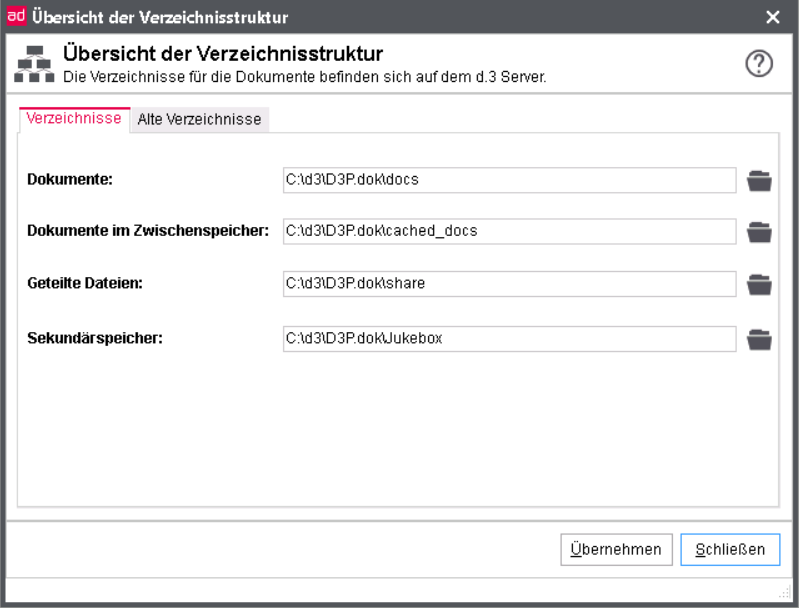Open help via the question mark icon
This screenshot has height=608, width=799.
point(759,64)
